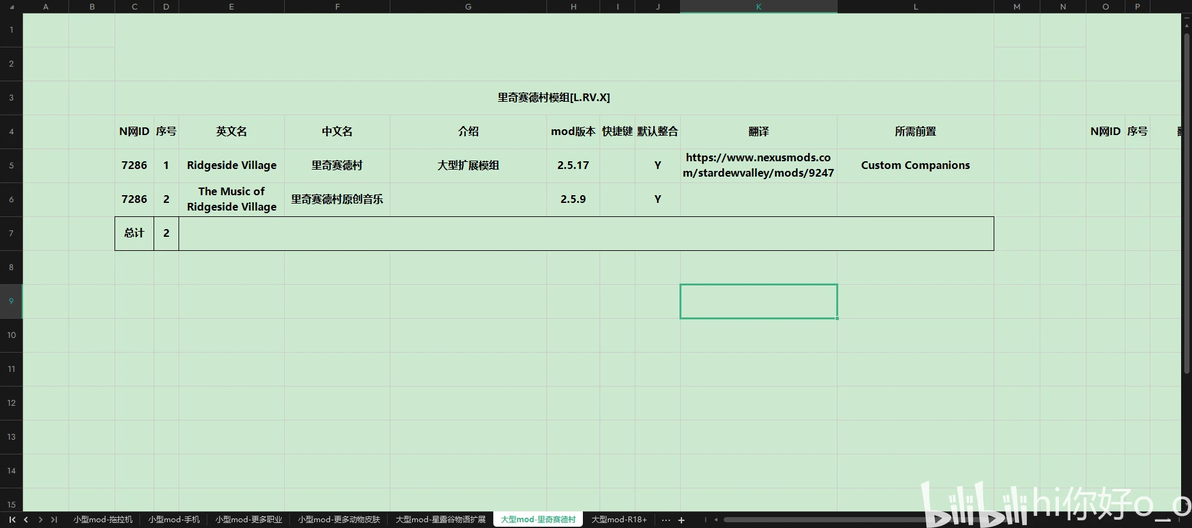Select the active 大型mod-里奇赛德村 sheet tab
The height and width of the screenshot is (528, 1192).
[x=538, y=520]
